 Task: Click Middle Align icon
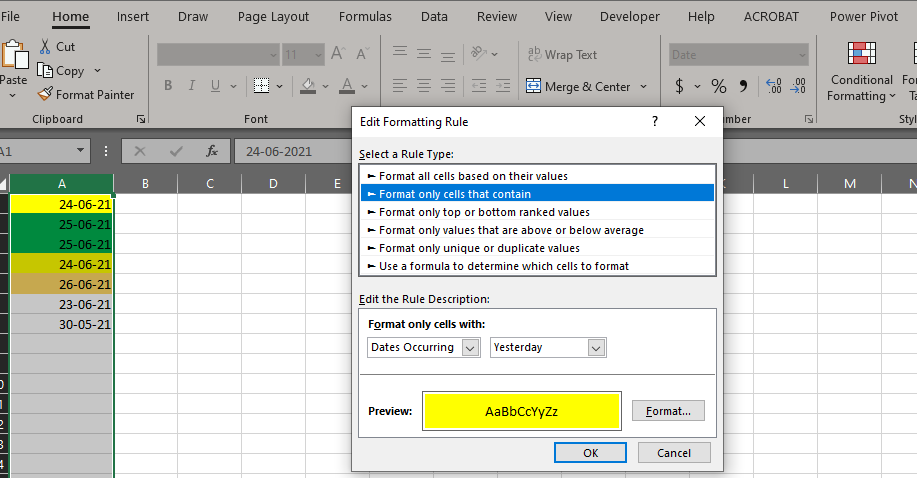(424, 54)
